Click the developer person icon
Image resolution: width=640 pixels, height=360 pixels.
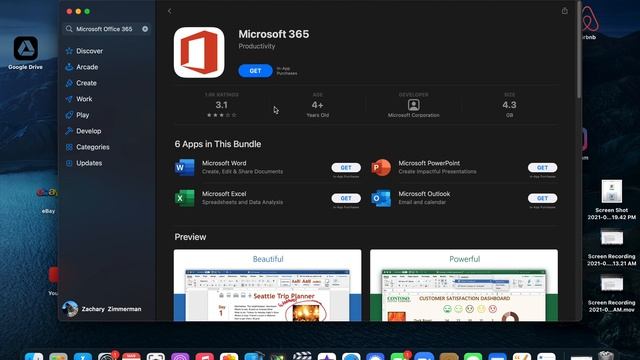tap(413, 105)
